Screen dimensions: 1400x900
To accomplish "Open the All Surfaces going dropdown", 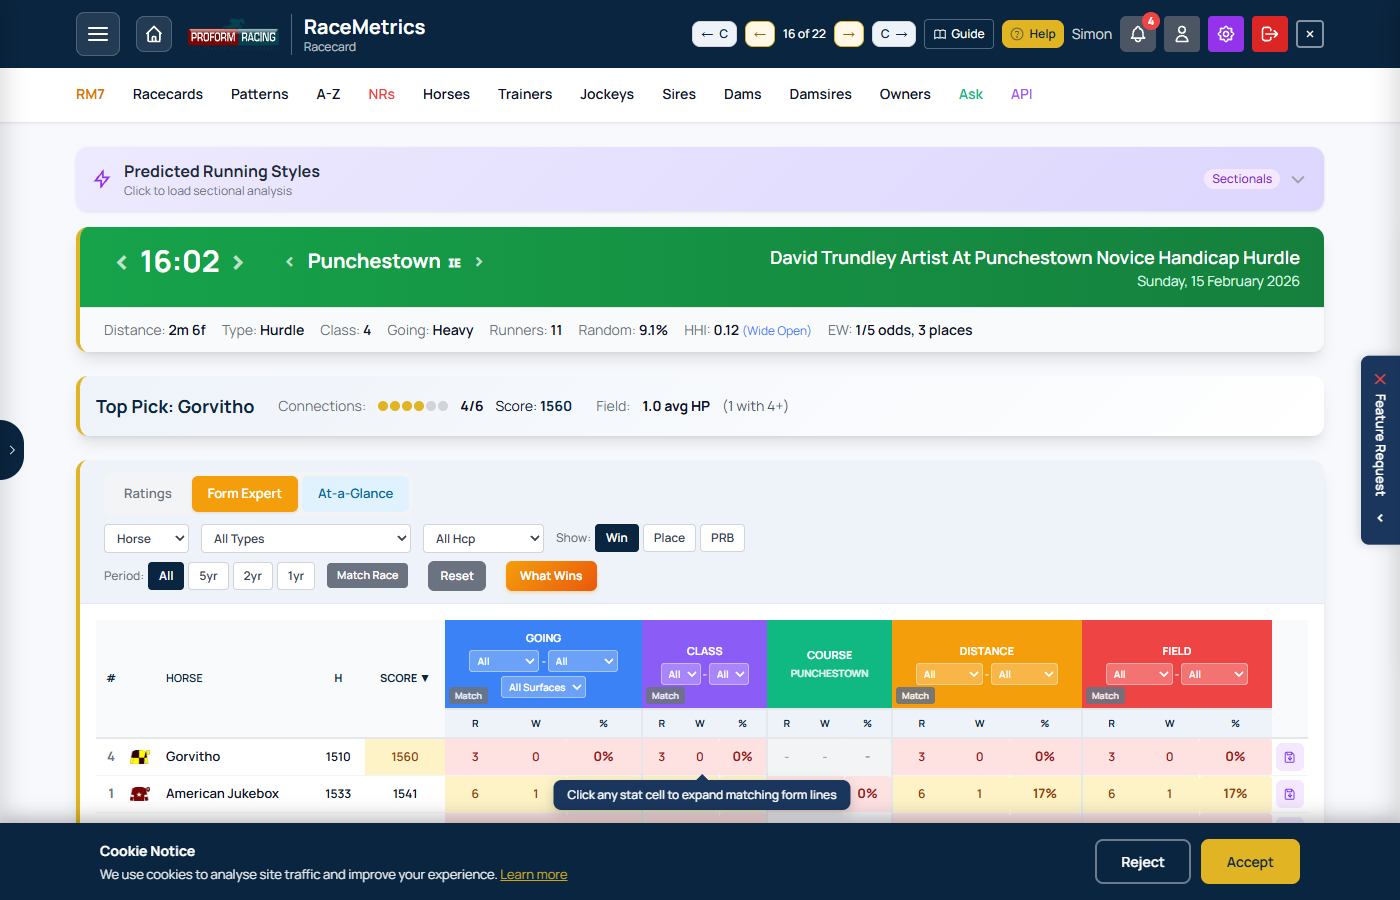I will 543,687.
